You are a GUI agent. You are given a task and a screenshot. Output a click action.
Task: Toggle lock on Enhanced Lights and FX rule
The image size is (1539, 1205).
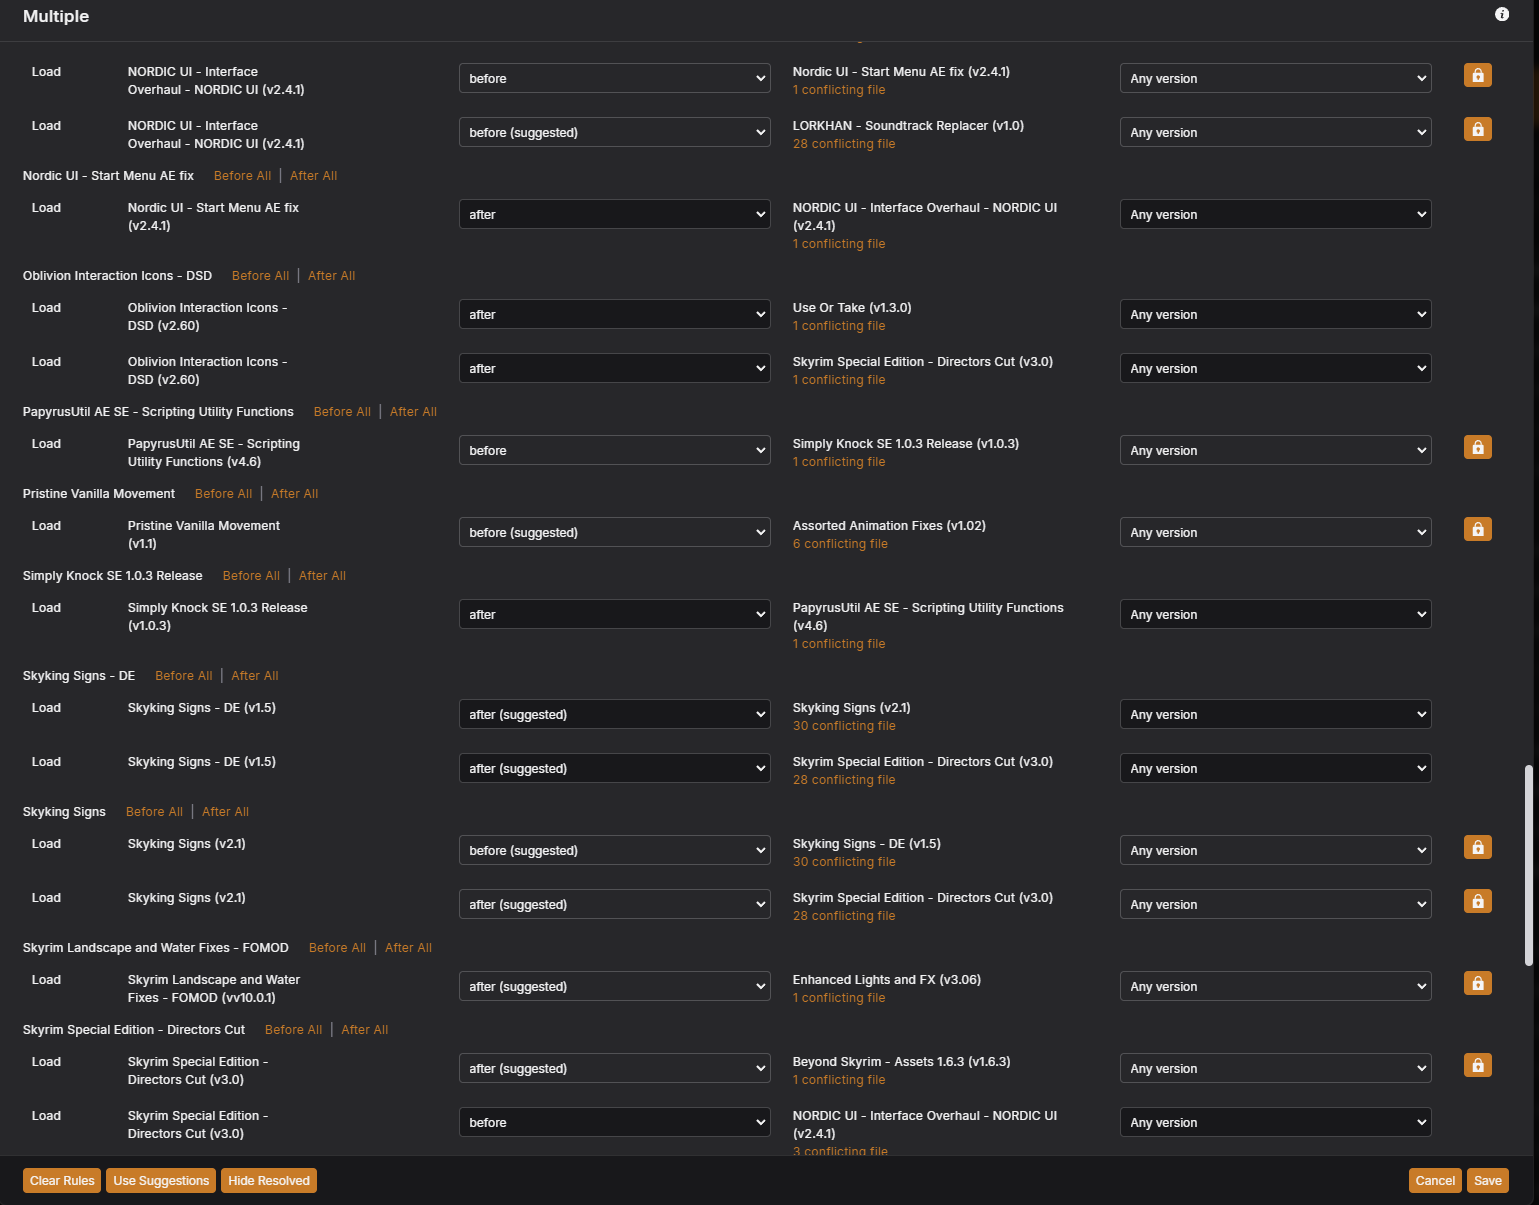pyautogui.click(x=1477, y=984)
